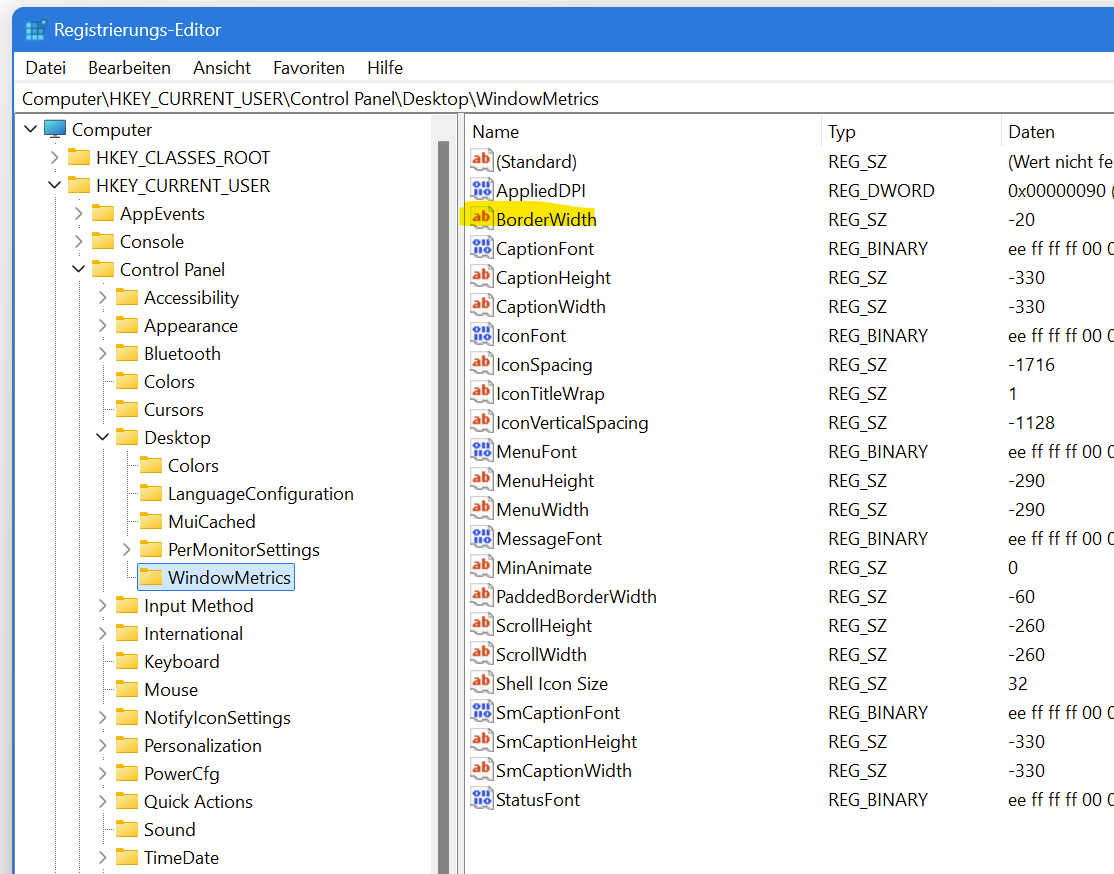Sort values by the Typ column header
Screen dimensions: 1114x874
911,131
